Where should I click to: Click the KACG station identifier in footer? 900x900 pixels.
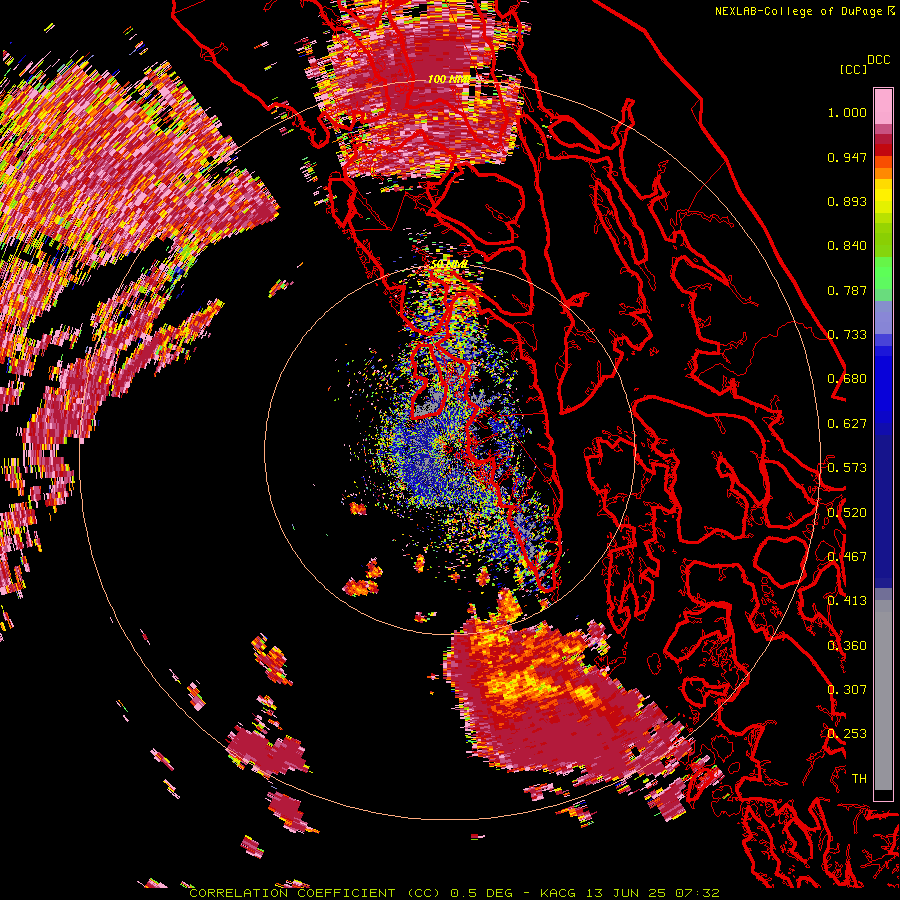point(558,893)
